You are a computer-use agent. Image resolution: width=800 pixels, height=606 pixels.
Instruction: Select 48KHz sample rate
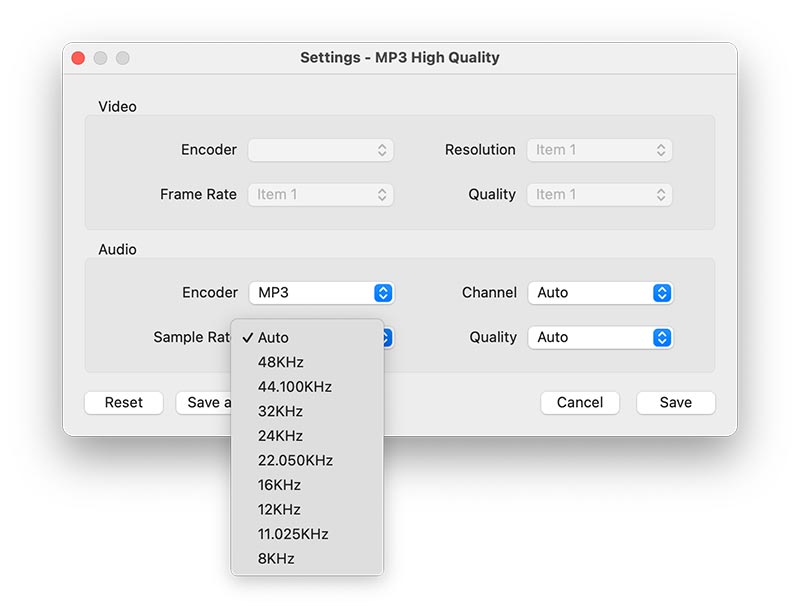tap(283, 362)
